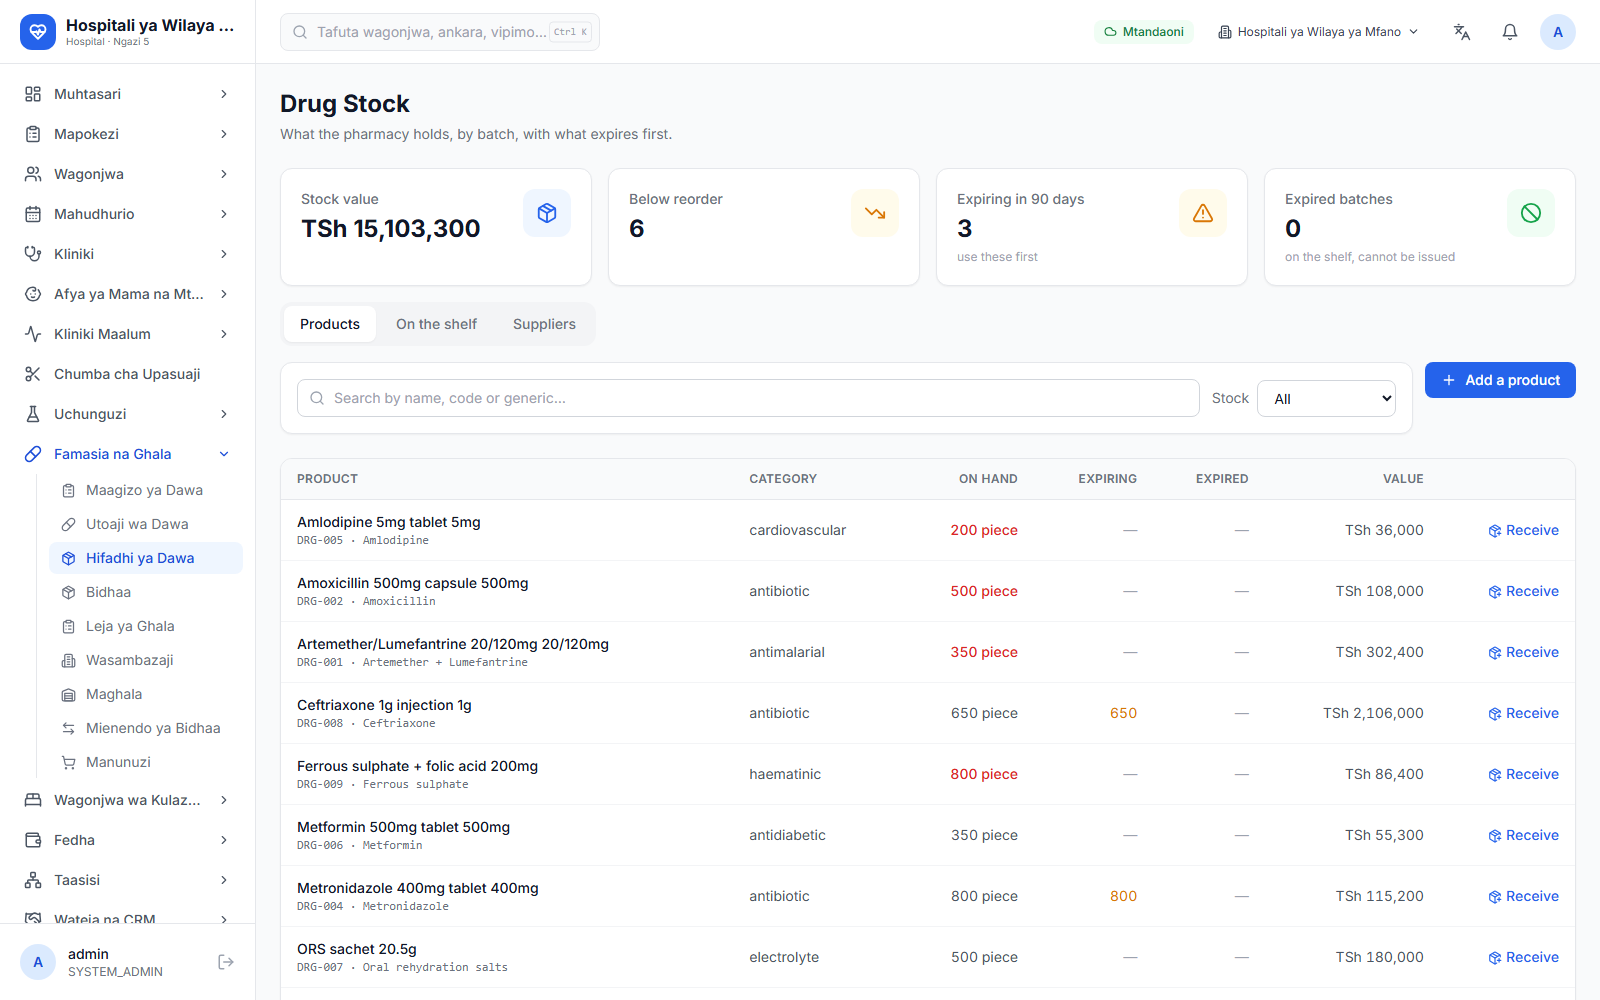Switch to the On the shelf tab
The width and height of the screenshot is (1600, 1000).
436,324
